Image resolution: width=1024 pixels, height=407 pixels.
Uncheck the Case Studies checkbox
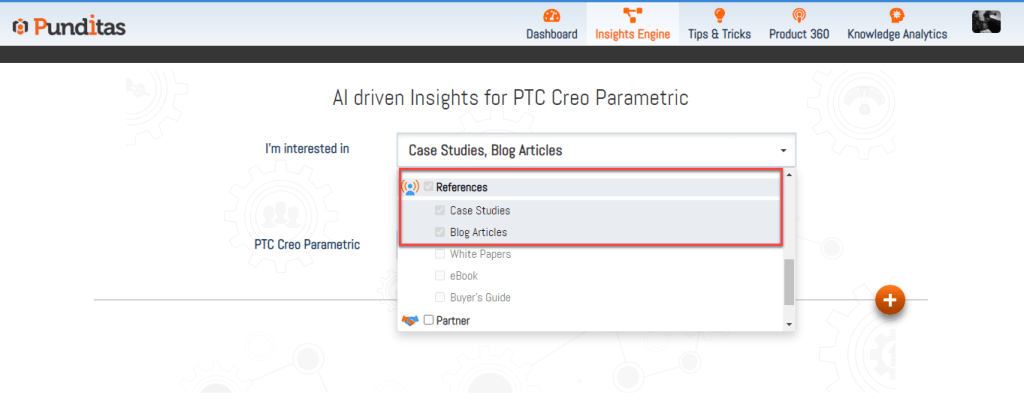click(x=440, y=211)
